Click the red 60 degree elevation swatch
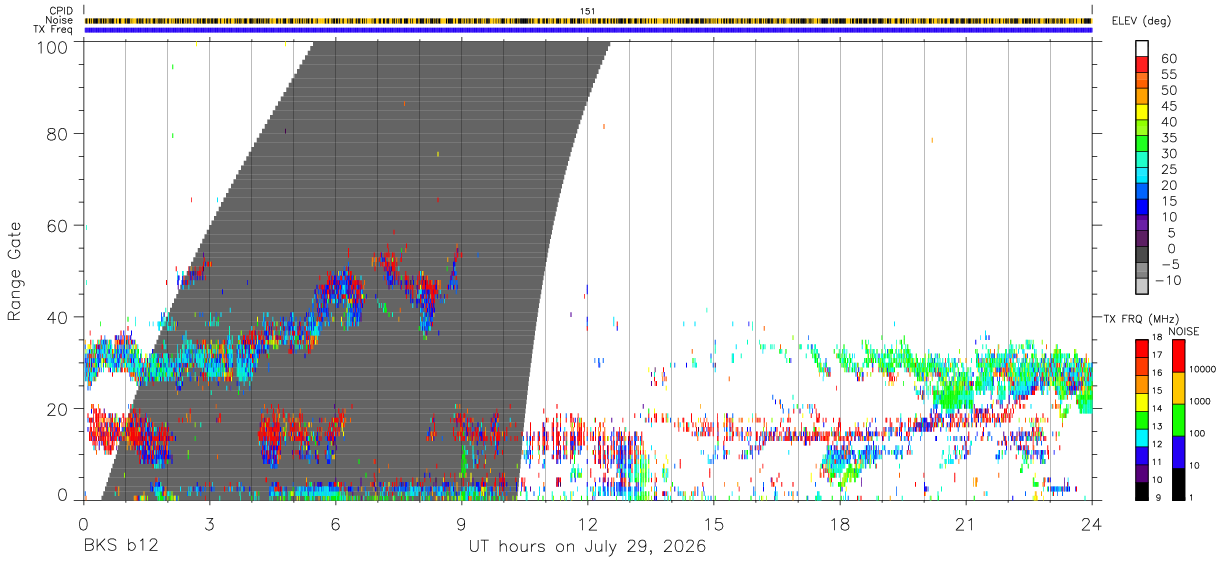The width and height of the screenshot is (1228, 567). click(1144, 65)
